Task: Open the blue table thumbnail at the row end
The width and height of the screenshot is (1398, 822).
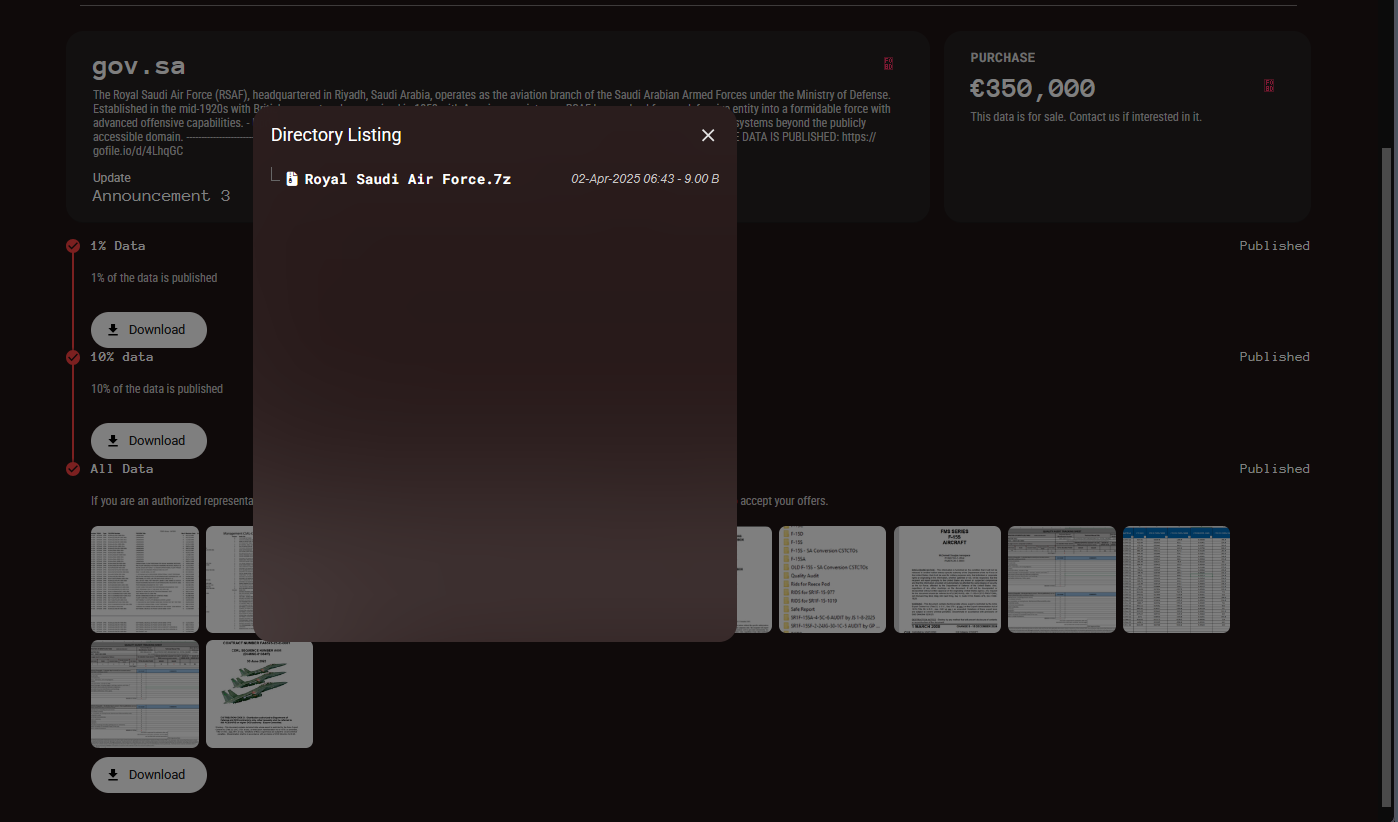Action: [1176, 579]
